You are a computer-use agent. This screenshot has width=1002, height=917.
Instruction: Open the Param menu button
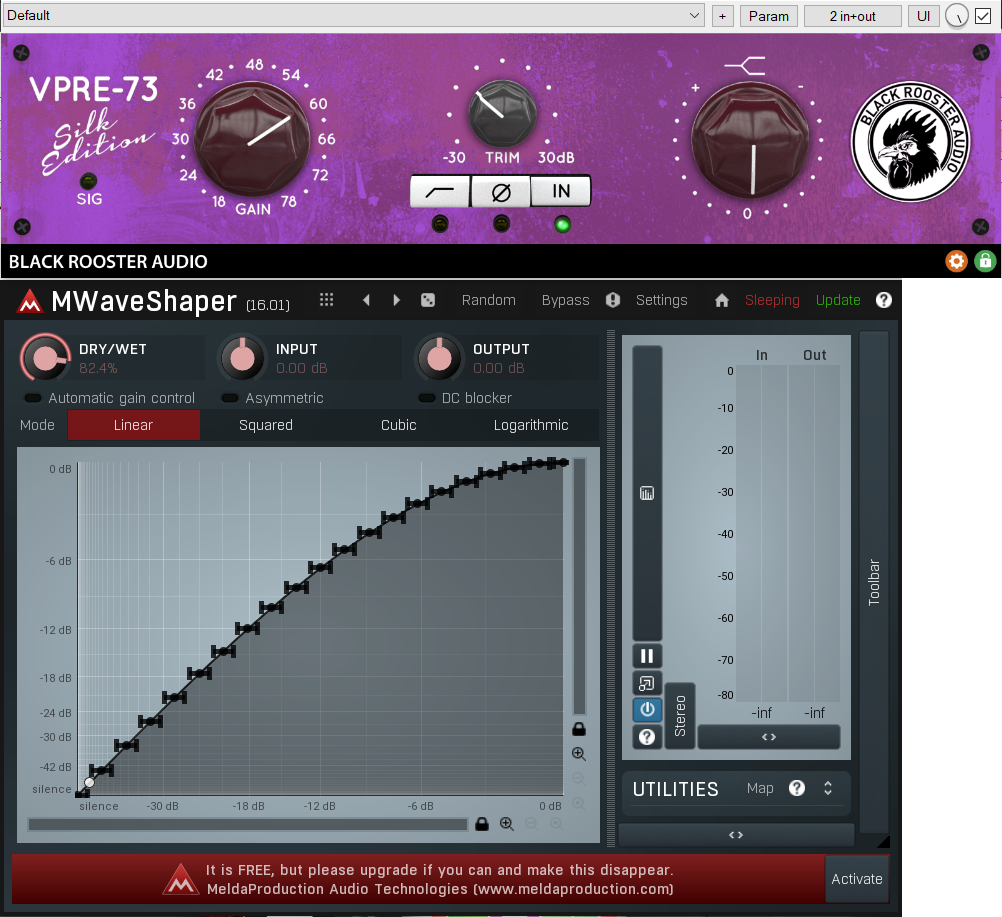click(769, 16)
